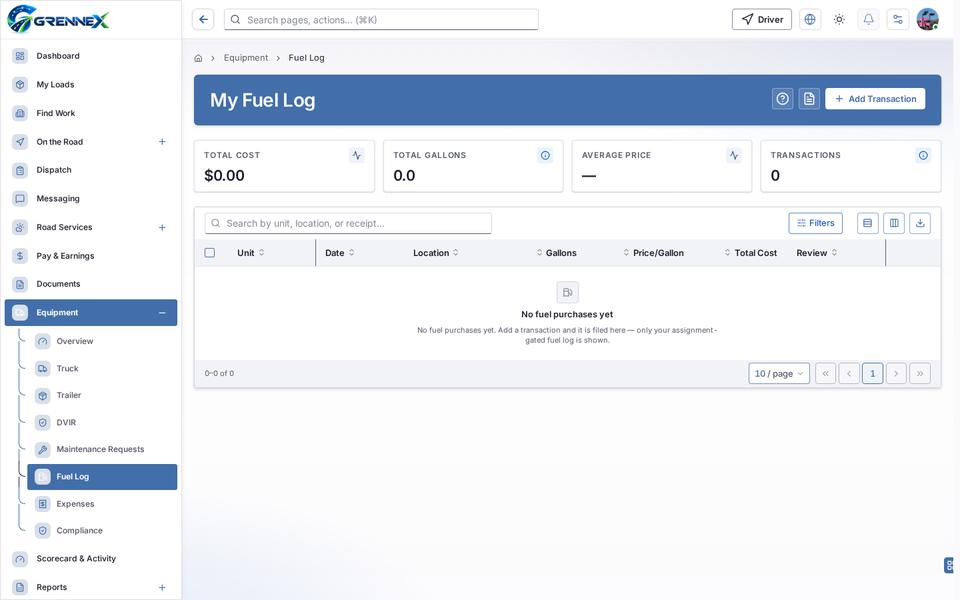Expand the On the Road menu
This screenshot has width=960, height=600.
click(x=162, y=142)
